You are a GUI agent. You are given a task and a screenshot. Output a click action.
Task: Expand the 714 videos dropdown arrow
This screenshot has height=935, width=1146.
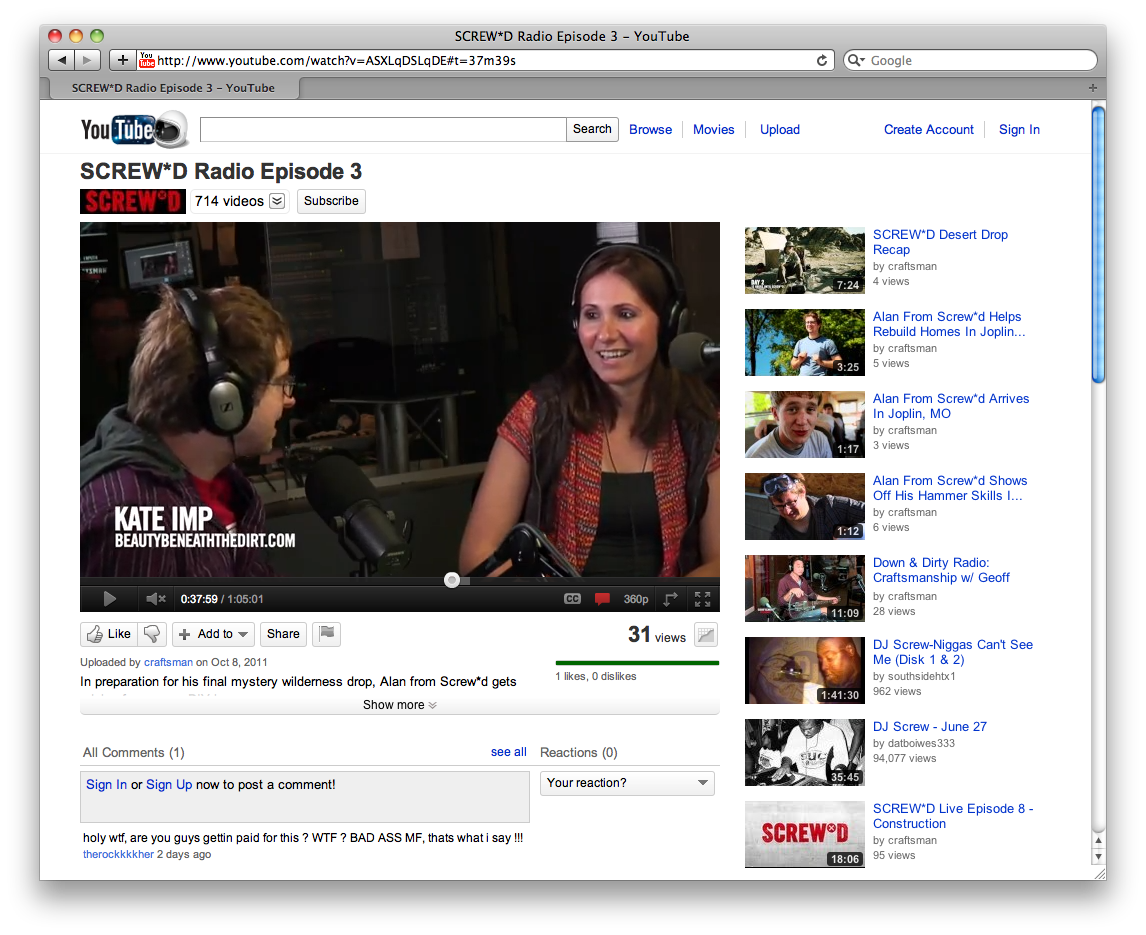277,201
